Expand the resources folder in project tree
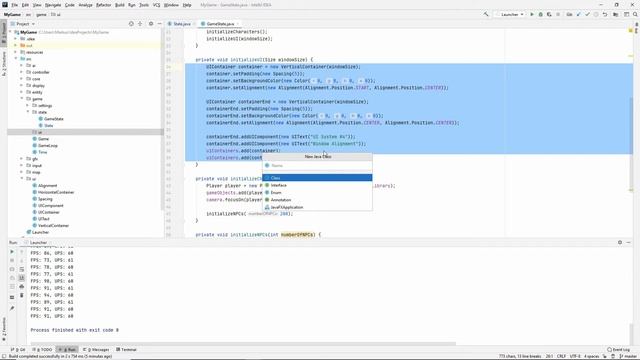The height and width of the screenshot is (360, 640). [x=16, y=52]
